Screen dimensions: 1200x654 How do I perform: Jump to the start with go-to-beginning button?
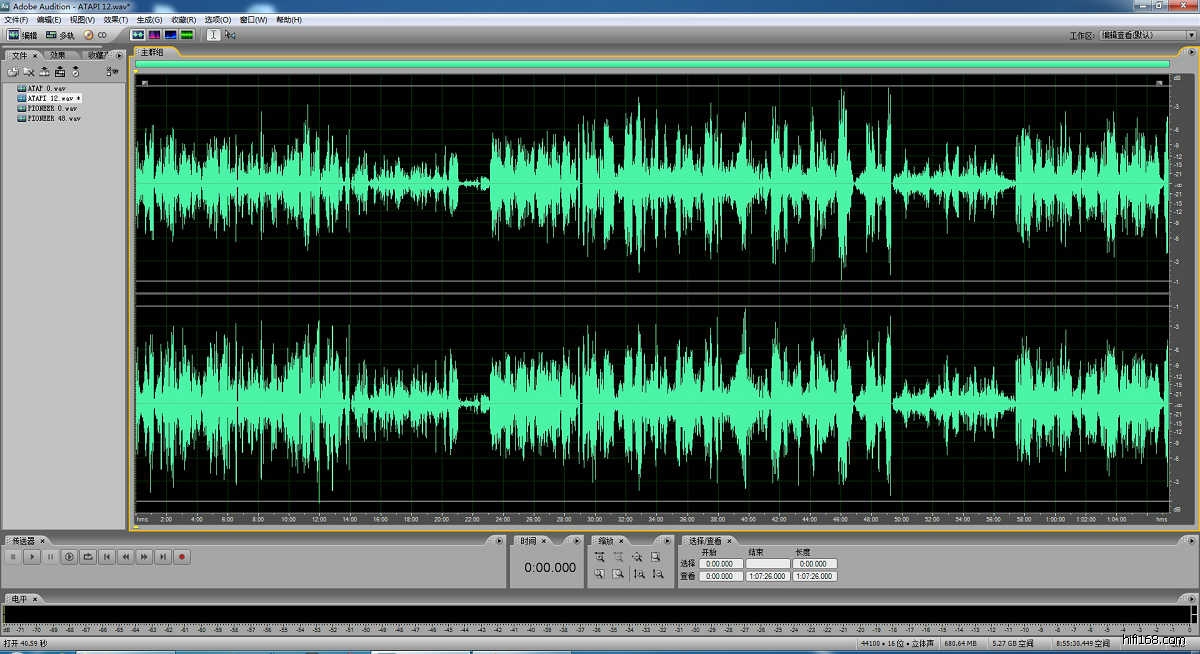click(x=107, y=557)
